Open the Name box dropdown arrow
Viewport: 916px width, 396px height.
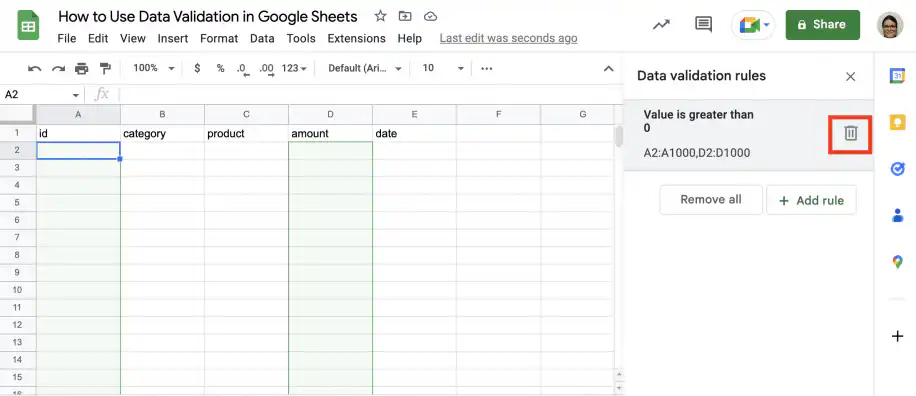coord(76,96)
